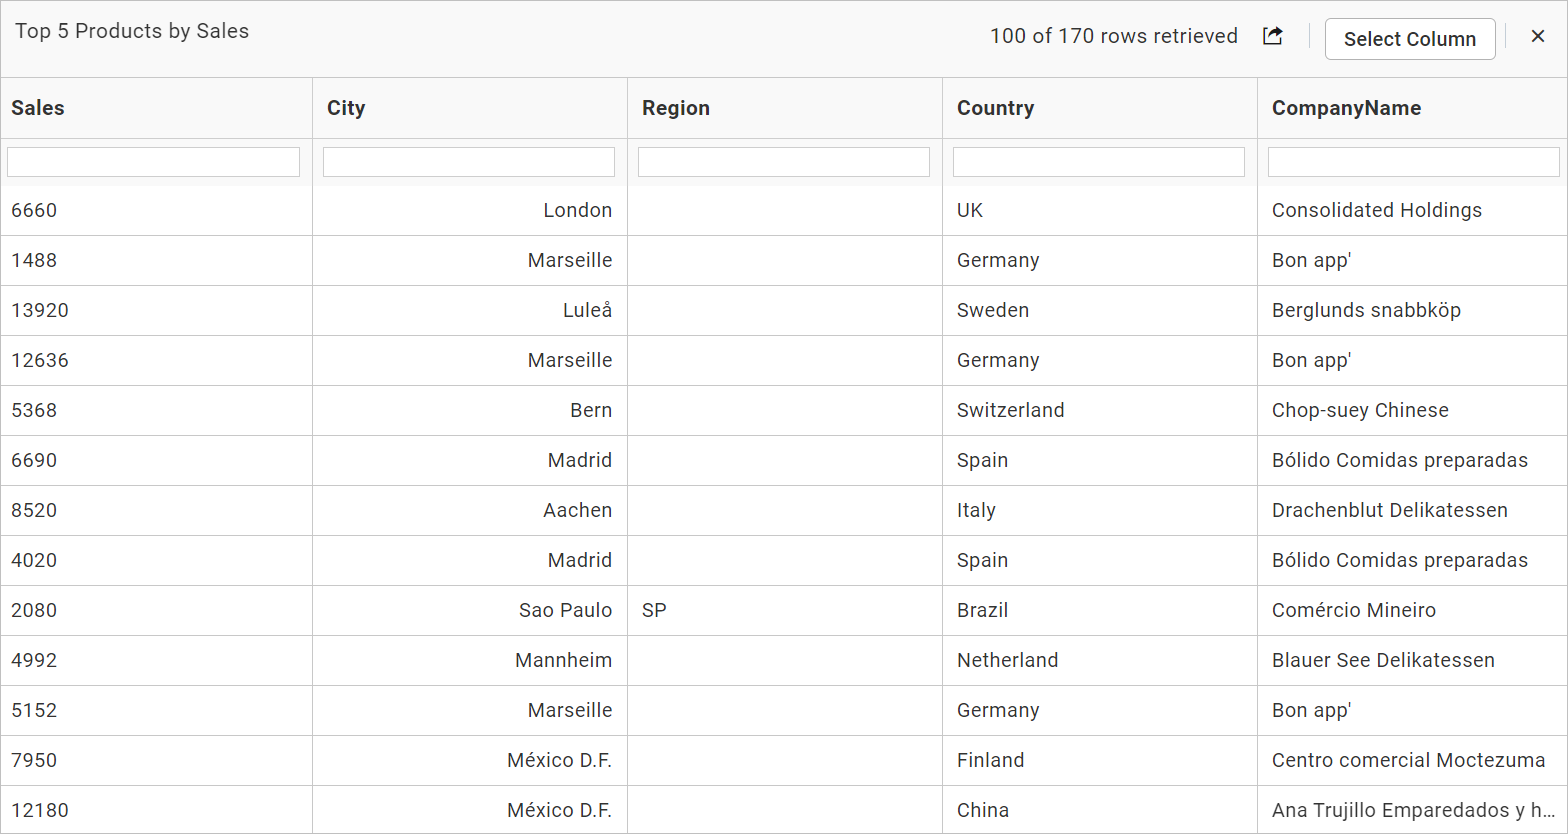Click the Region filter text field

(783, 162)
